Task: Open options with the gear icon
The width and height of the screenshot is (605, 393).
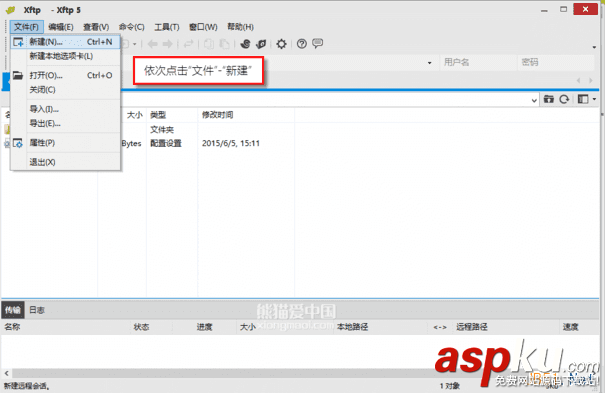Action: (x=281, y=44)
